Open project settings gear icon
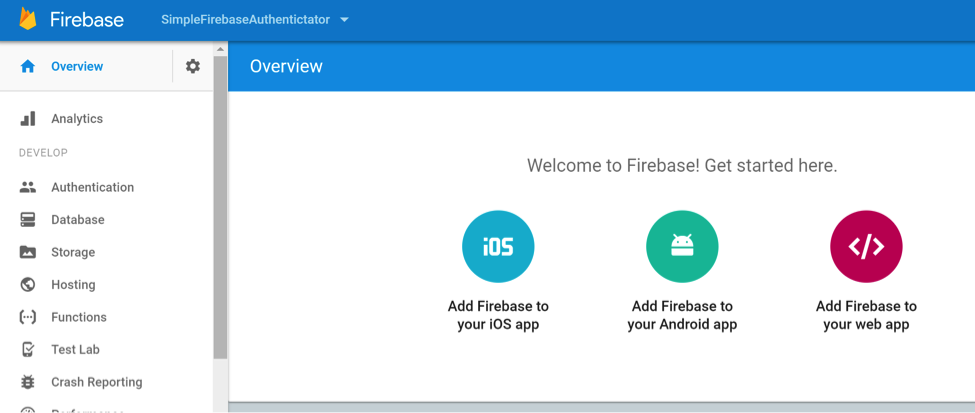Image resolution: width=975 pixels, height=413 pixels. (193, 66)
